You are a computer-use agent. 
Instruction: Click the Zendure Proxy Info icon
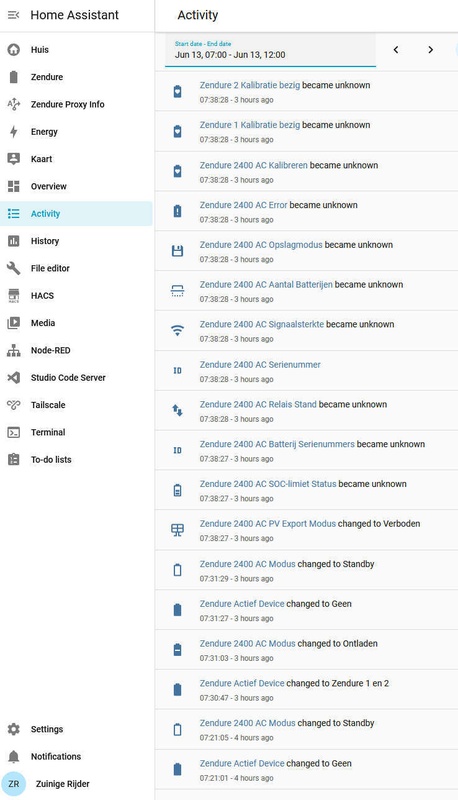(x=14, y=104)
